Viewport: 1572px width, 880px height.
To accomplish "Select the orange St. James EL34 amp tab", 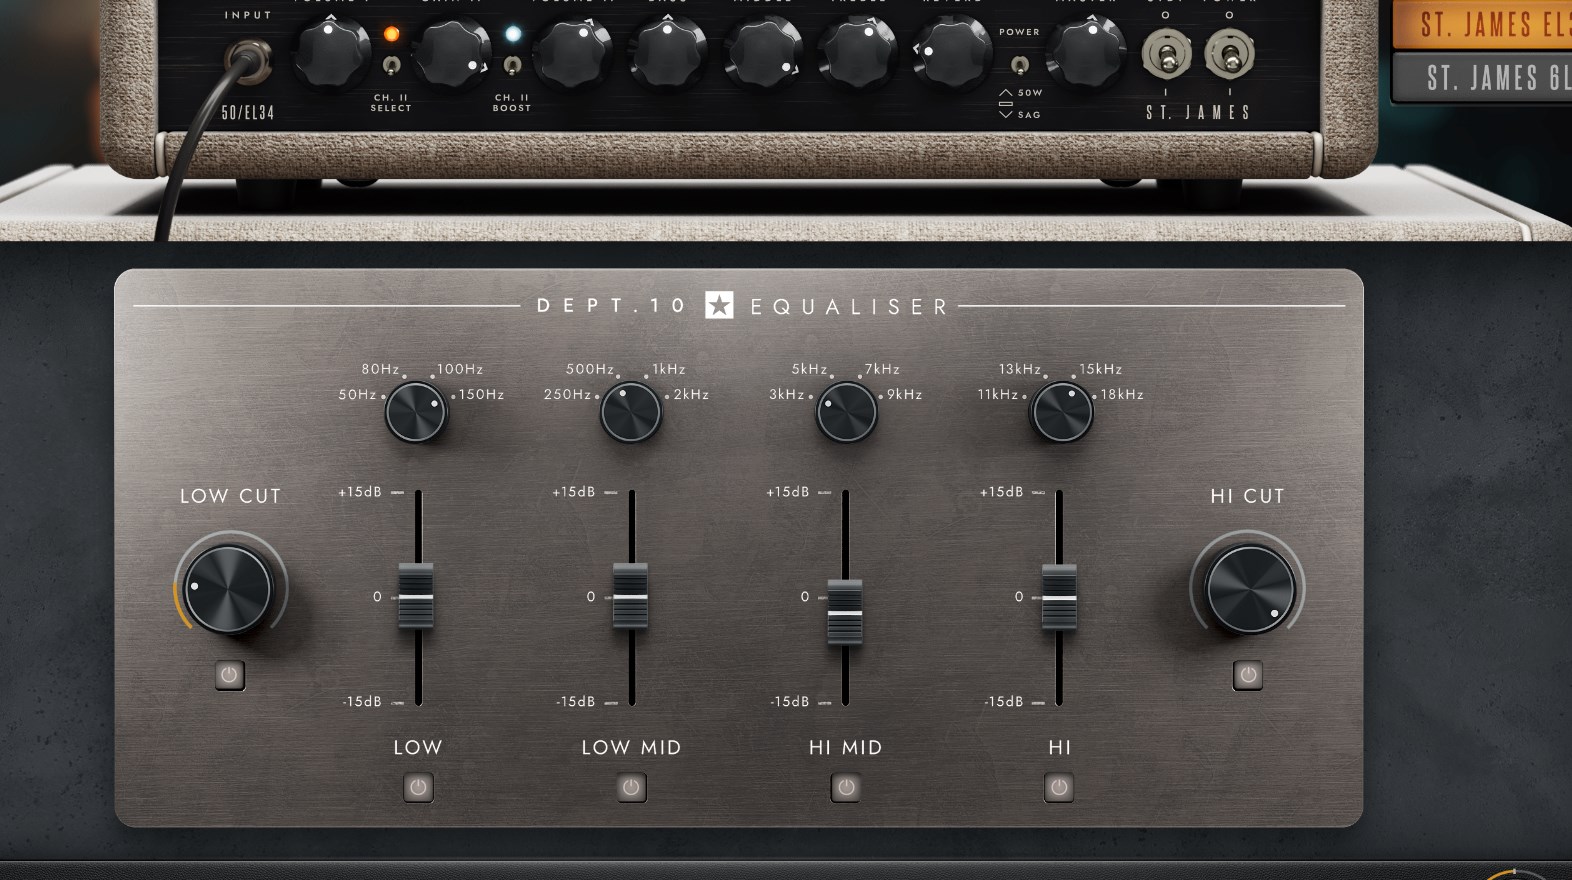I will click(x=1482, y=24).
